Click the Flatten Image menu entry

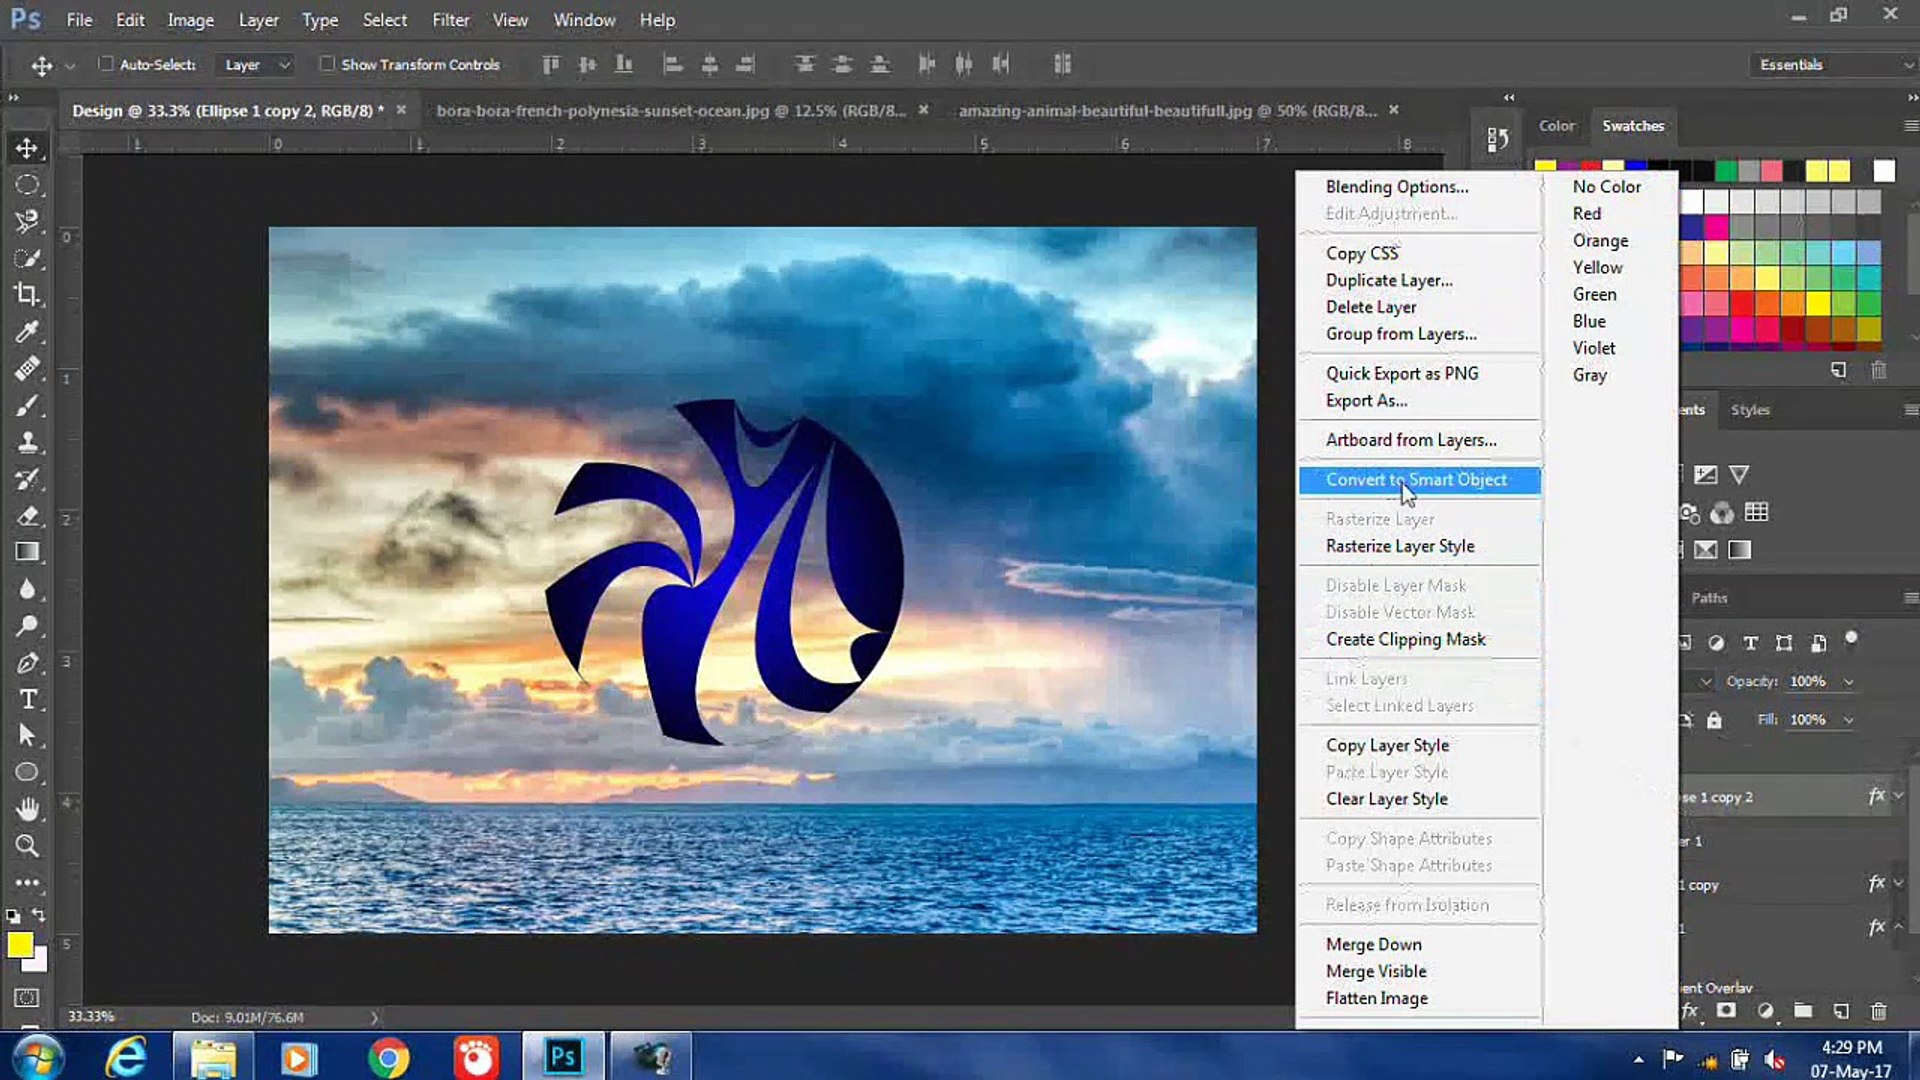tap(1376, 998)
